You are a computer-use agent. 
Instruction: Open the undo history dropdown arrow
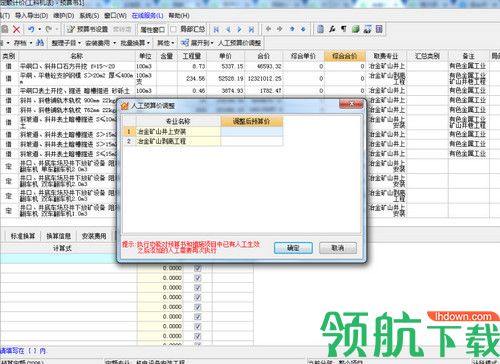(40, 29)
